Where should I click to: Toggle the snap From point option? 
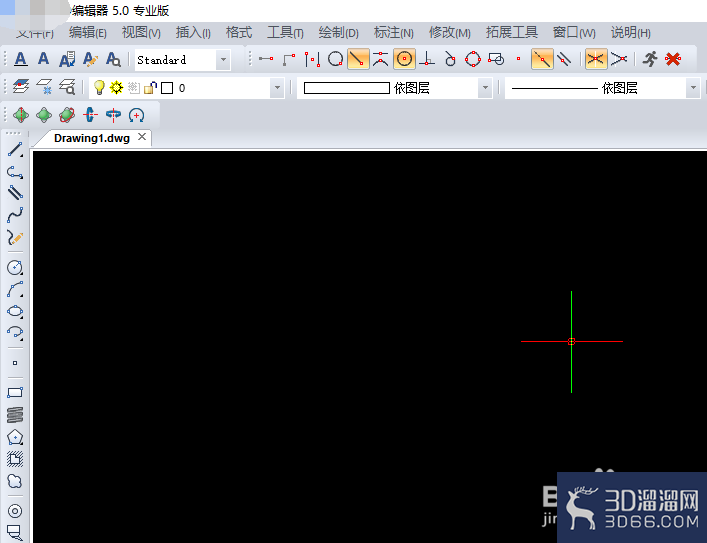tap(289, 59)
